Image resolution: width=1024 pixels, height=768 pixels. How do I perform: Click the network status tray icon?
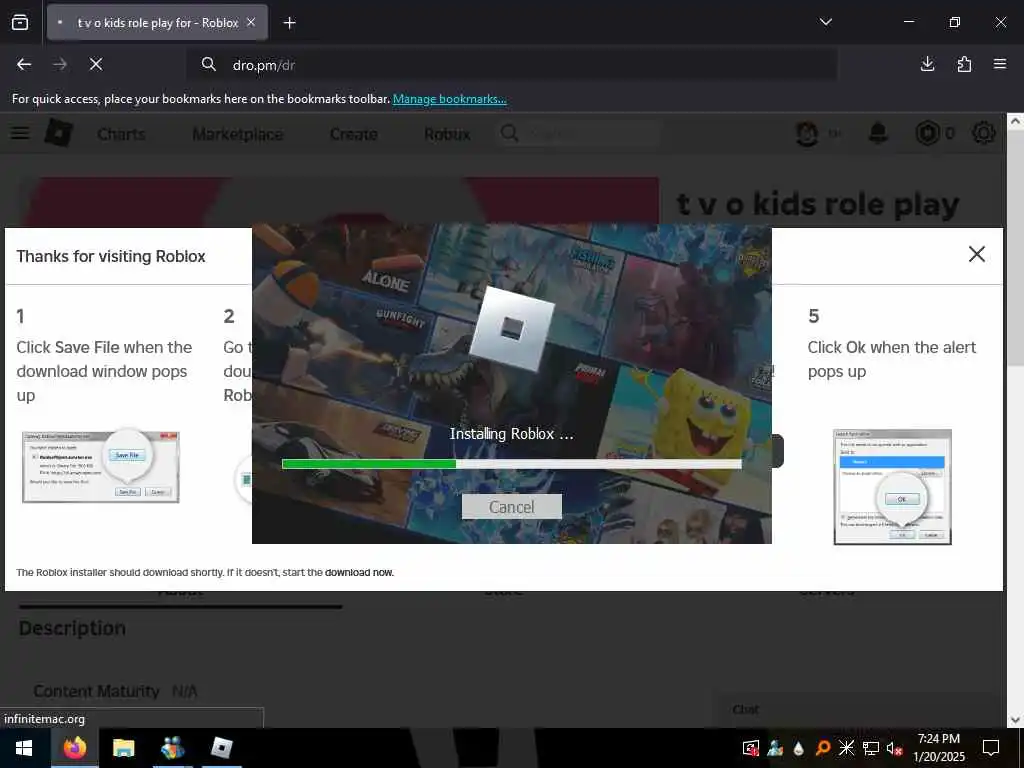click(x=871, y=748)
